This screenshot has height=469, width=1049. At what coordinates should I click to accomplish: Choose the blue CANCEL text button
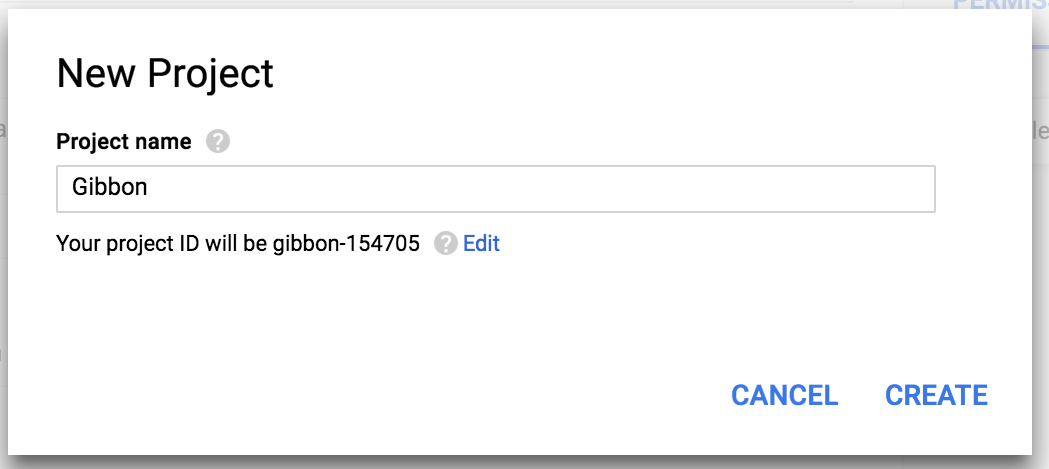point(784,395)
